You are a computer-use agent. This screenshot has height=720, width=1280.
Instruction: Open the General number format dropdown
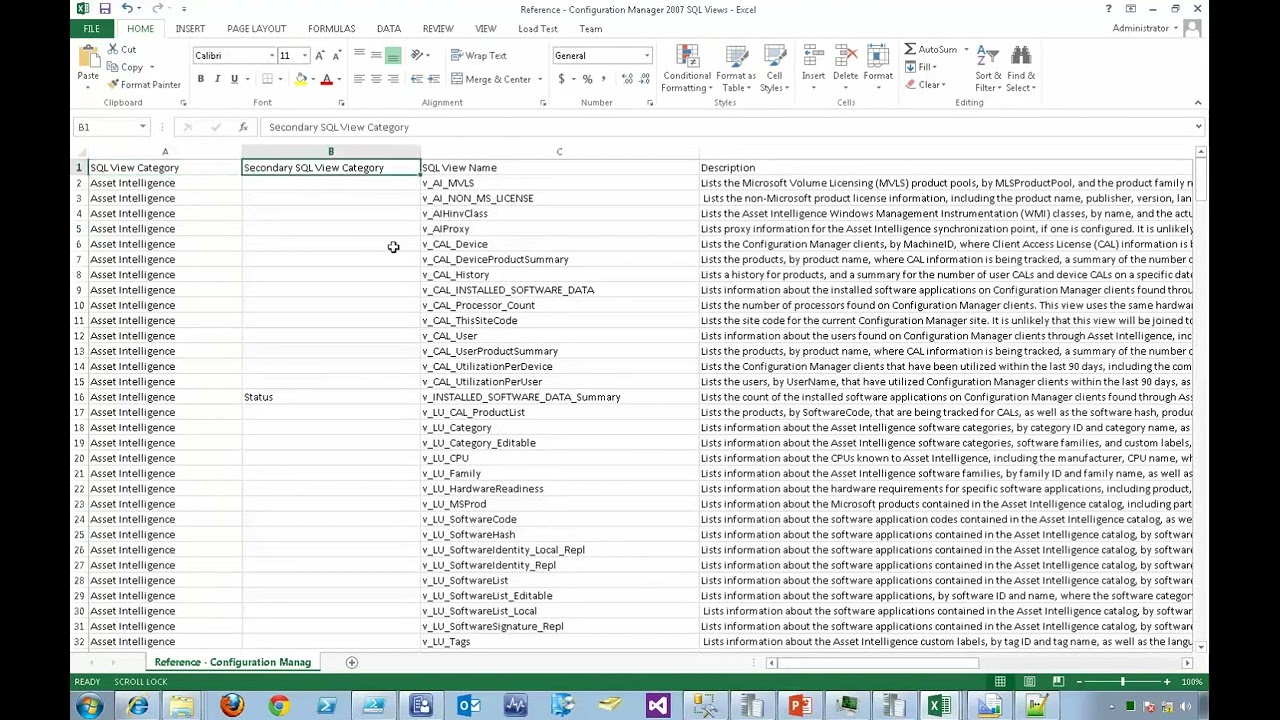[646, 56]
